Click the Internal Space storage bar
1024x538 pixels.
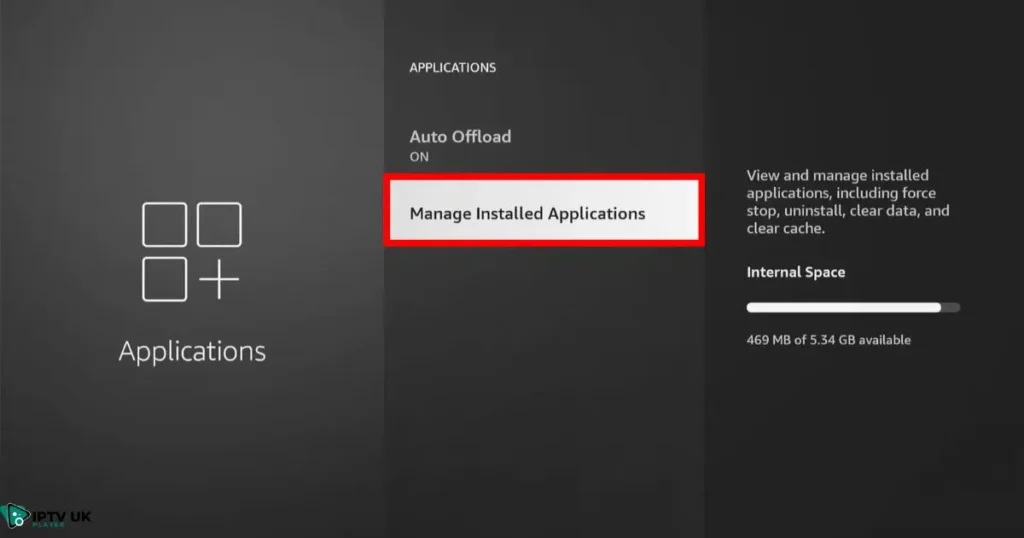pyautogui.click(x=853, y=308)
